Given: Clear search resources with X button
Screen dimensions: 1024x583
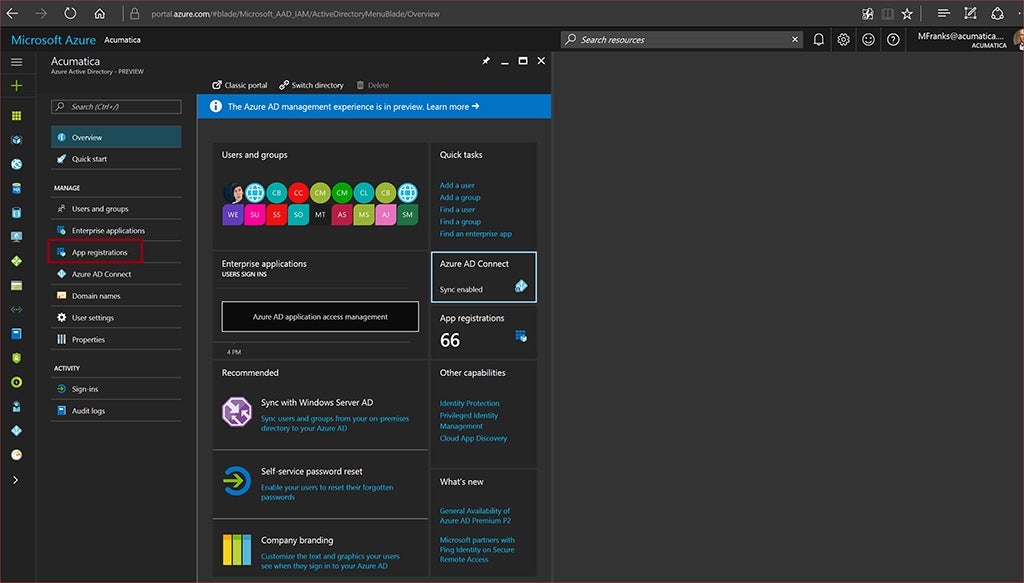Looking at the screenshot, I should pyautogui.click(x=795, y=40).
